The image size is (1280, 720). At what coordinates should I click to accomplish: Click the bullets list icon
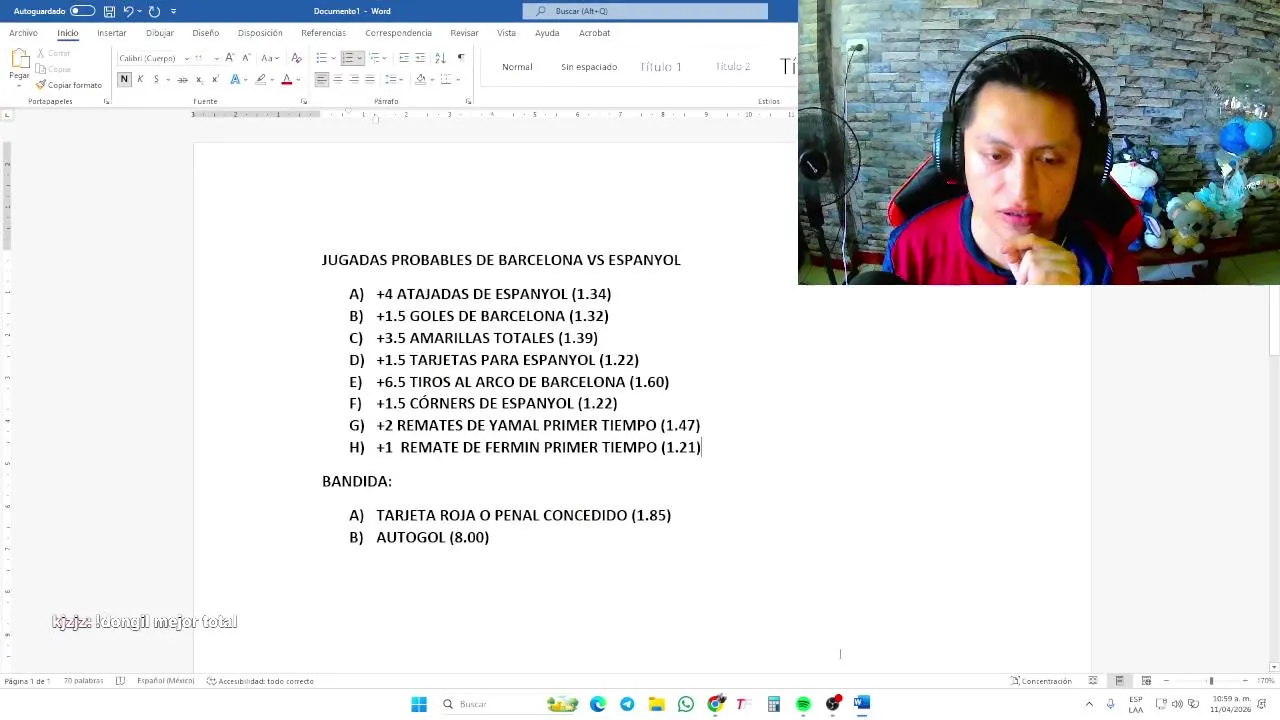(321, 58)
